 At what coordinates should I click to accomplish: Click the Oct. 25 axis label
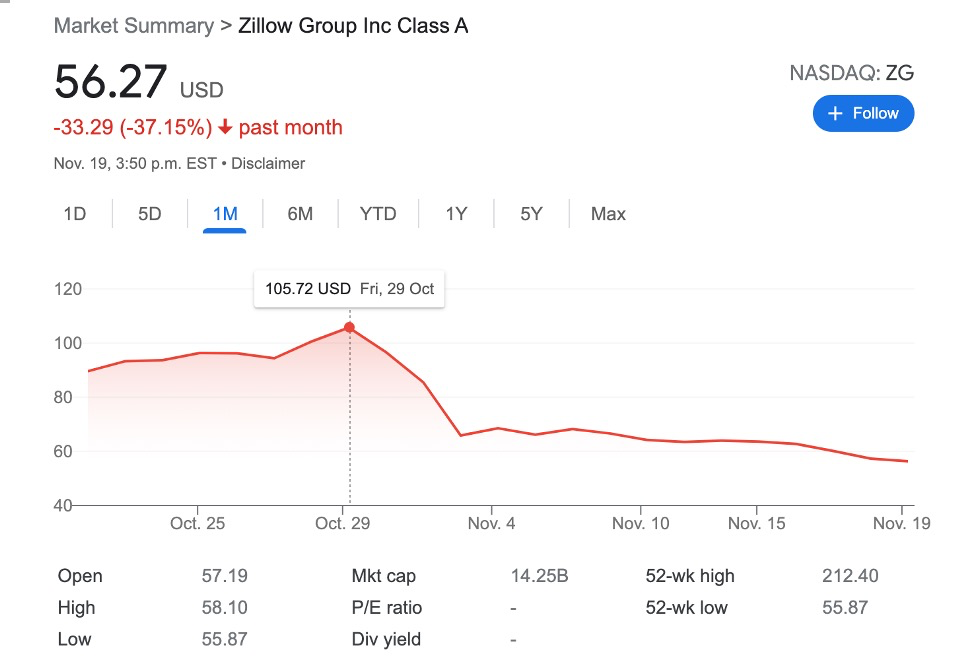(198, 523)
